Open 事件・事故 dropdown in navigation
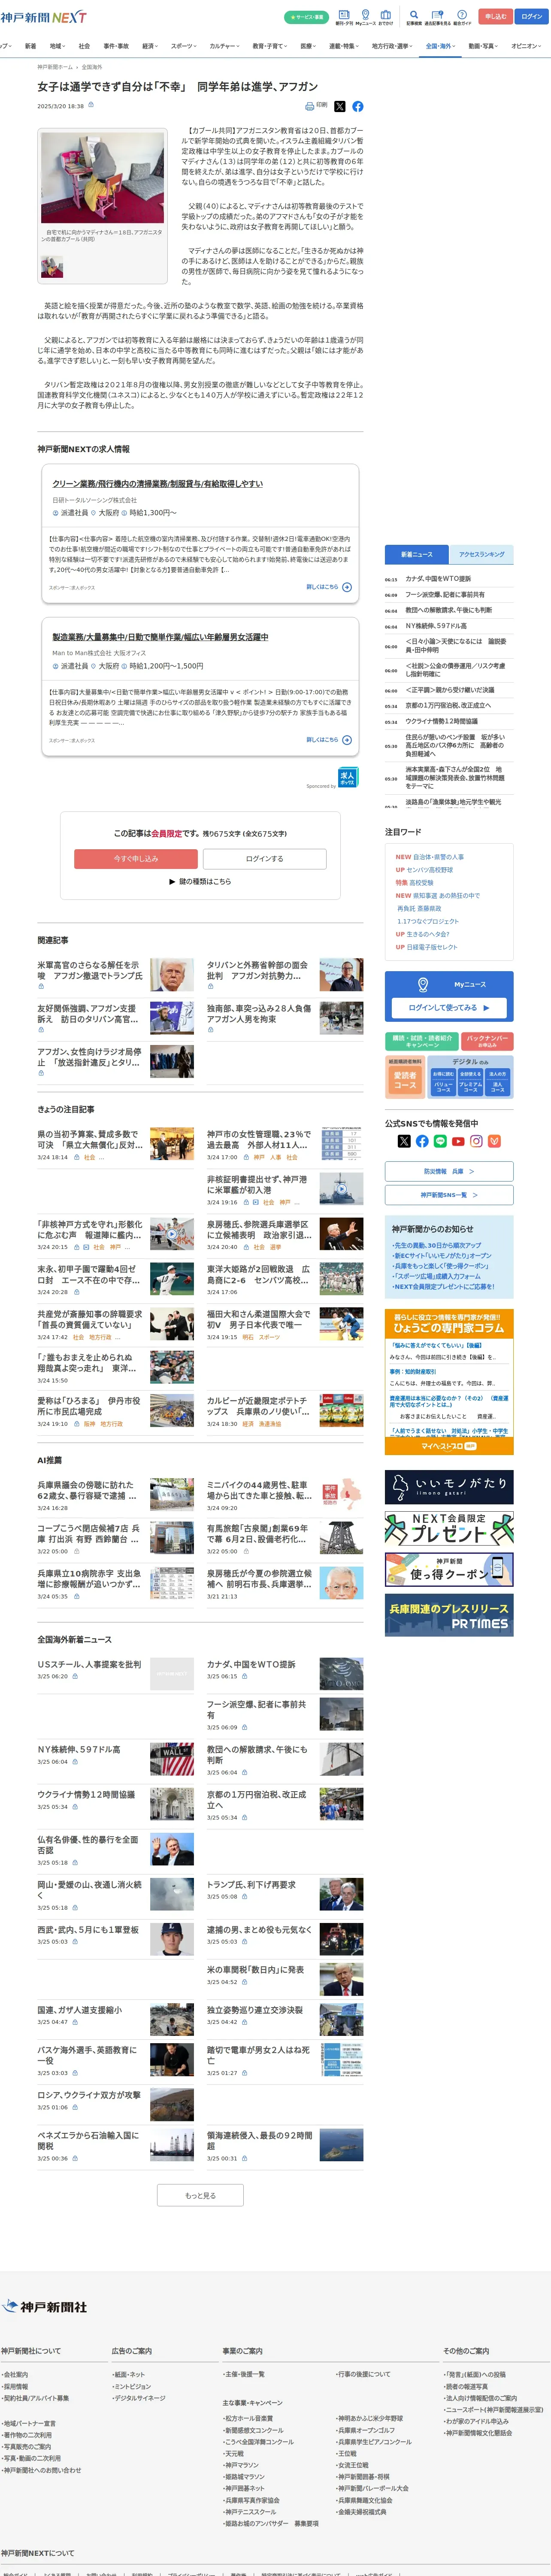The image size is (551, 2576). (x=116, y=46)
